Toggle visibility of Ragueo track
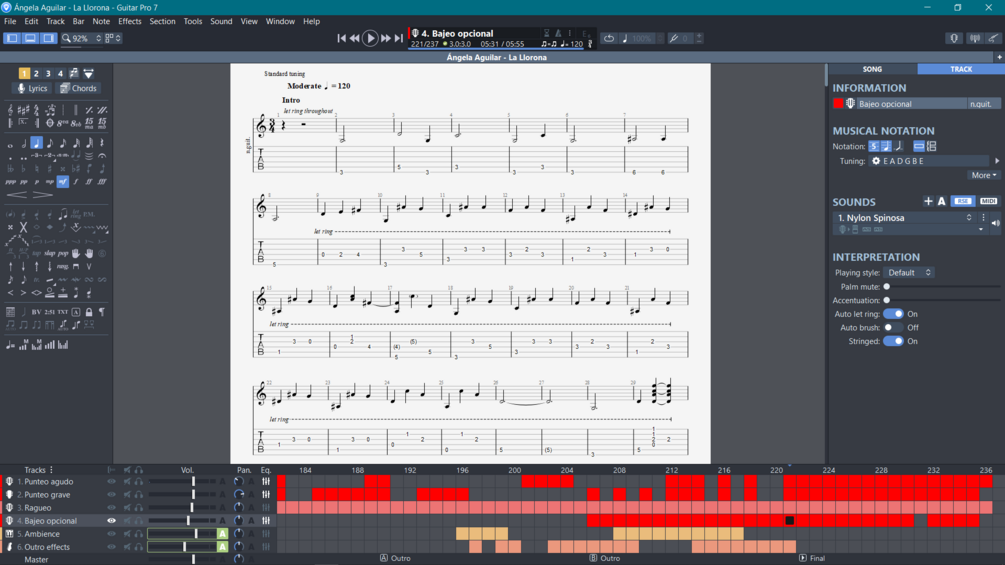The width and height of the screenshot is (1005, 565). coord(111,507)
